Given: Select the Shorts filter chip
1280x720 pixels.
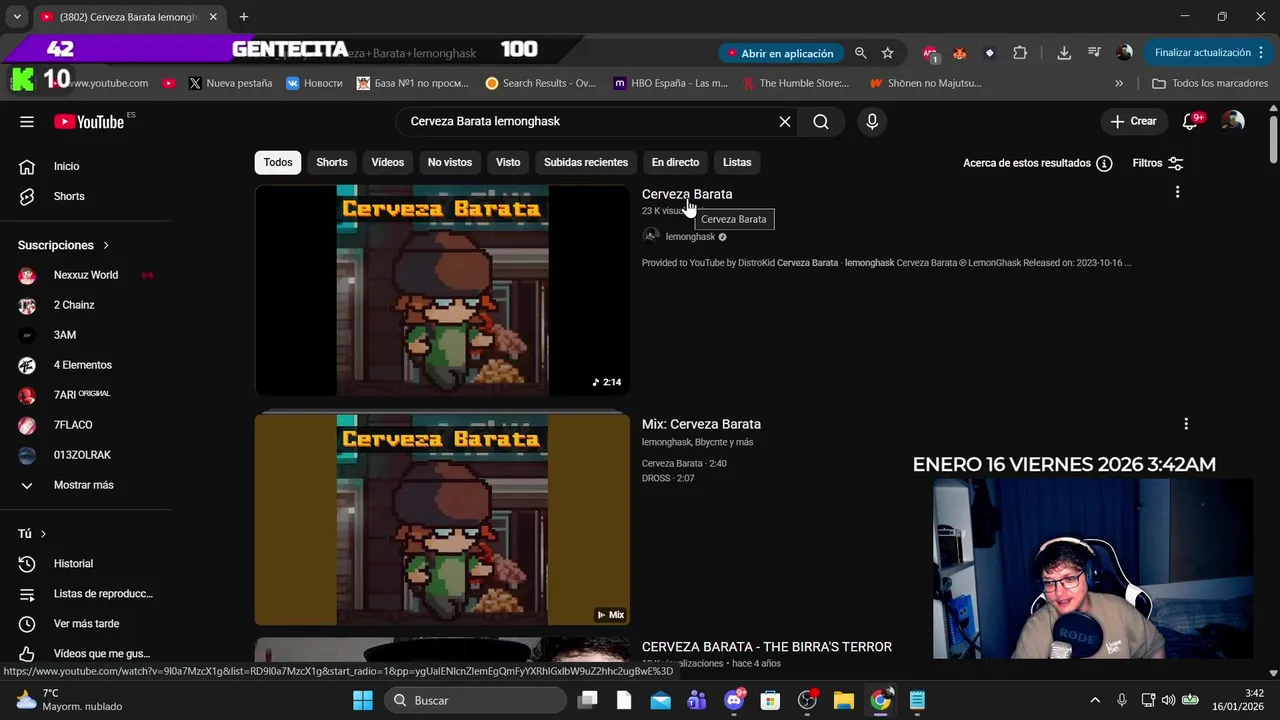Looking at the screenshot, I should (x=332, y=162).
